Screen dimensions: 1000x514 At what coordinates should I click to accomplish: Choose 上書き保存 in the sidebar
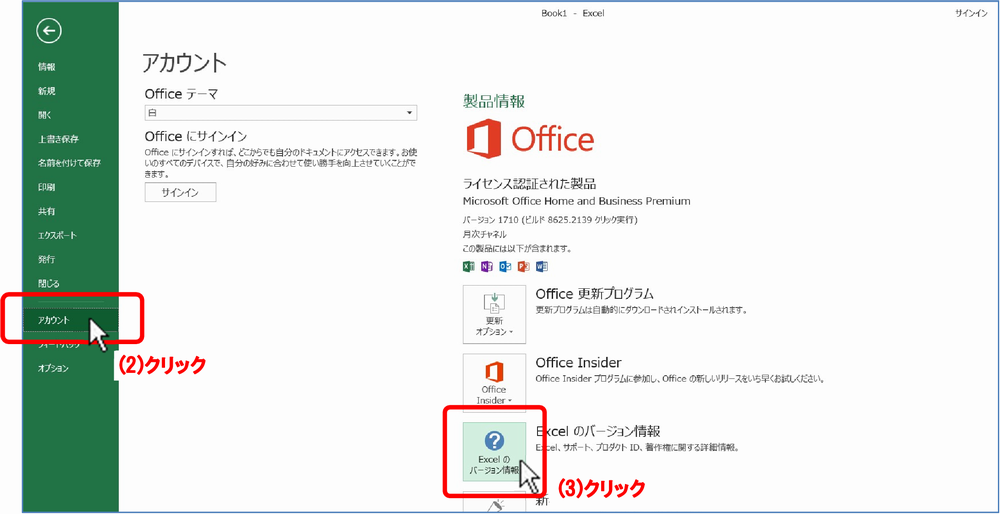tap(58, 139)
